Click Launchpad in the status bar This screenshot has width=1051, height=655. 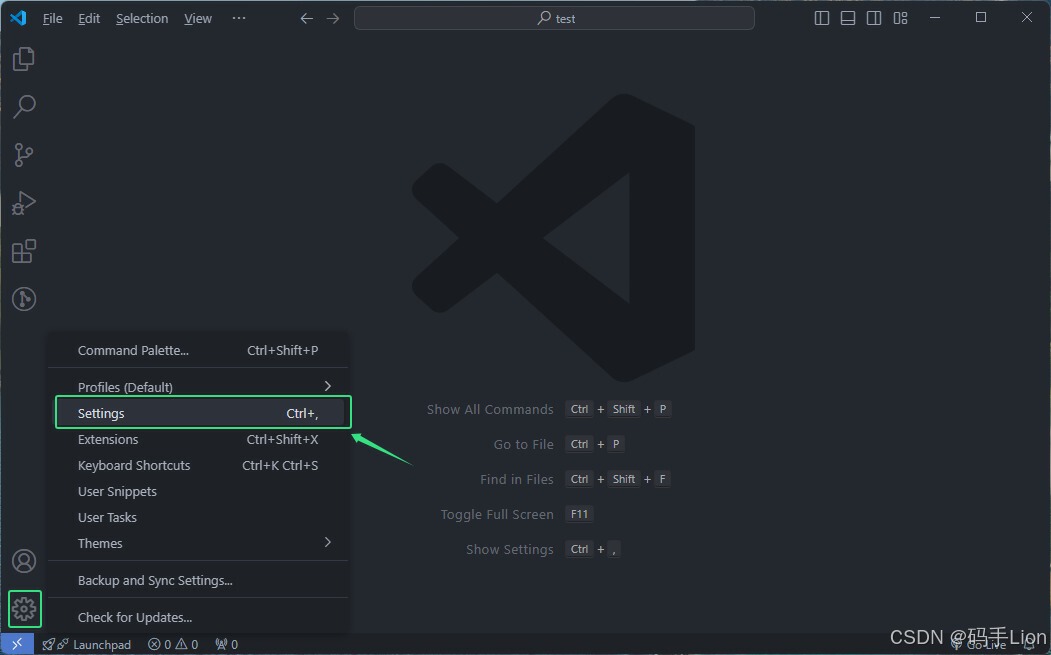[x=86, y=644]
